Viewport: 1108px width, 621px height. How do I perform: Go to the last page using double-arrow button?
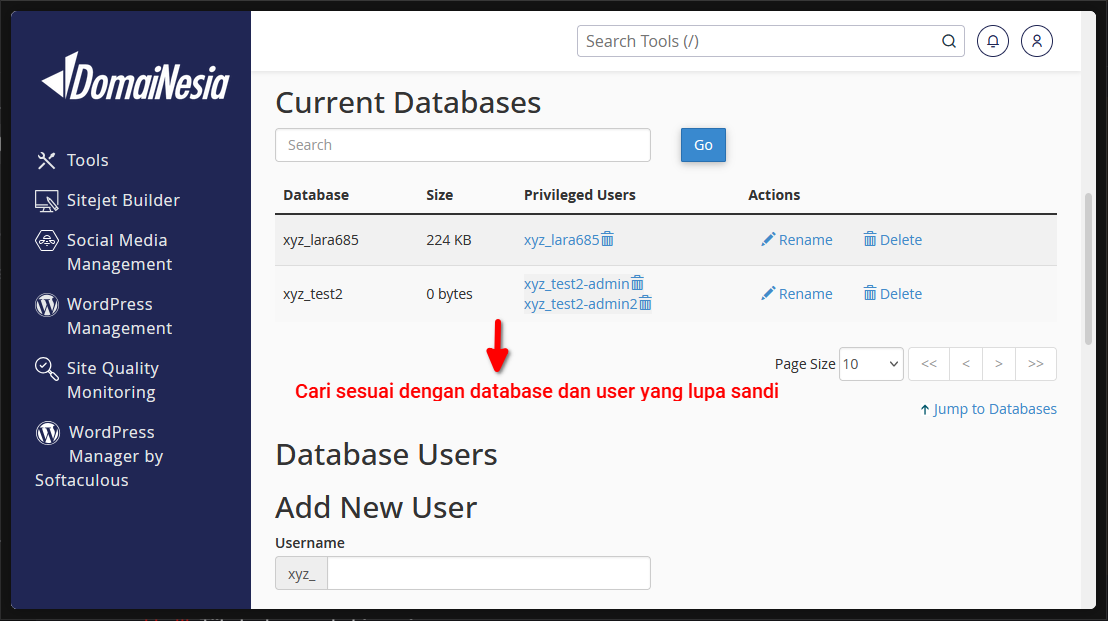click(x=1036, y=364)
